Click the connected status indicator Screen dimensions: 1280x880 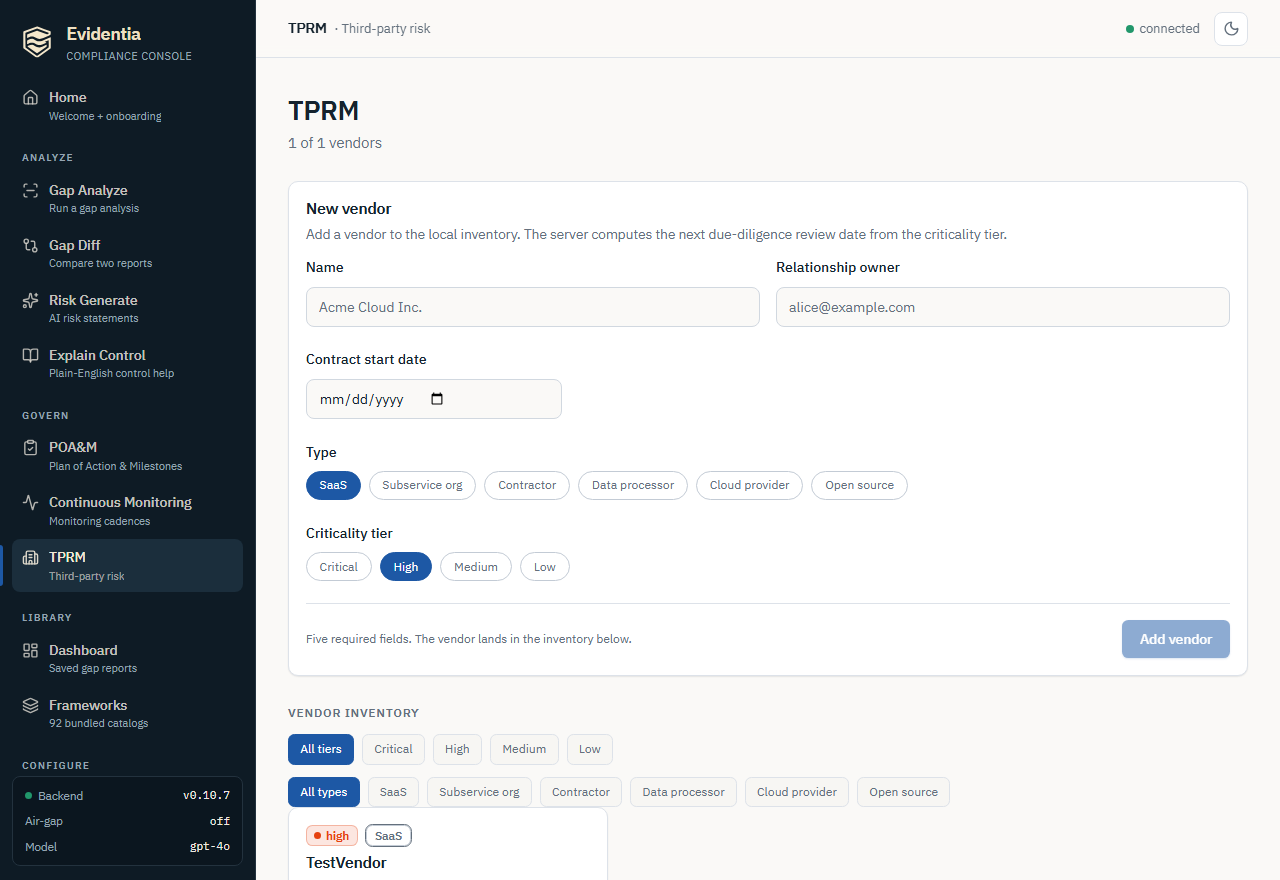pyautogui.click(x=1163, y=29)
